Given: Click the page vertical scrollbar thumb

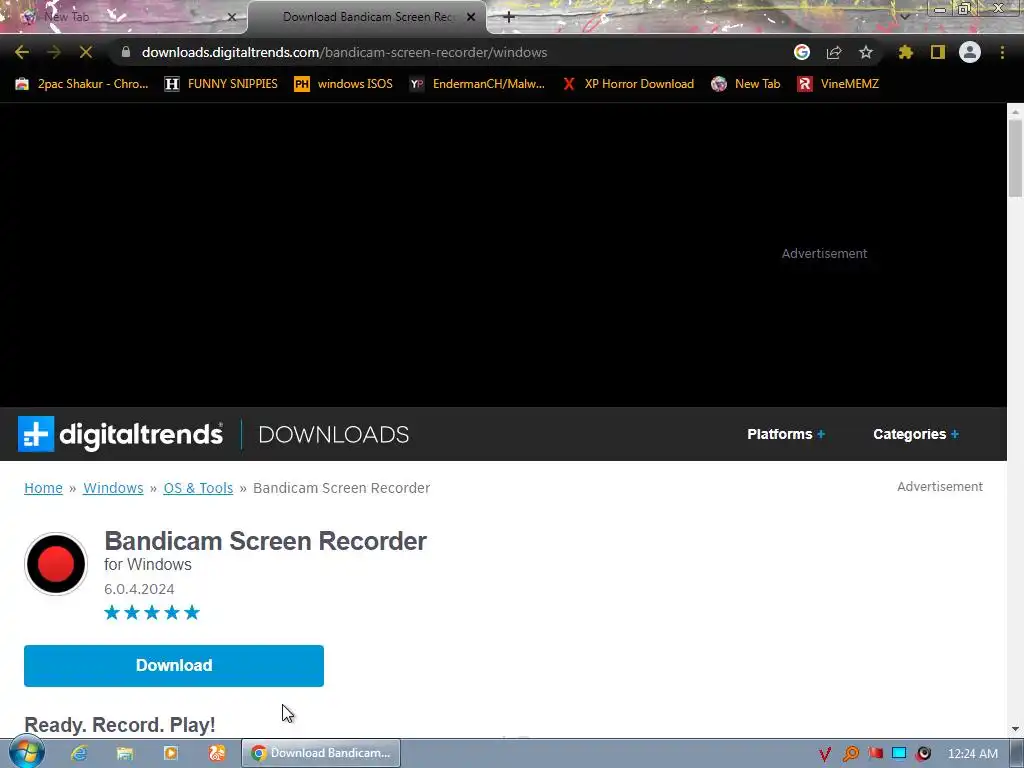Looking at the screenshot, I should 1015,157.
